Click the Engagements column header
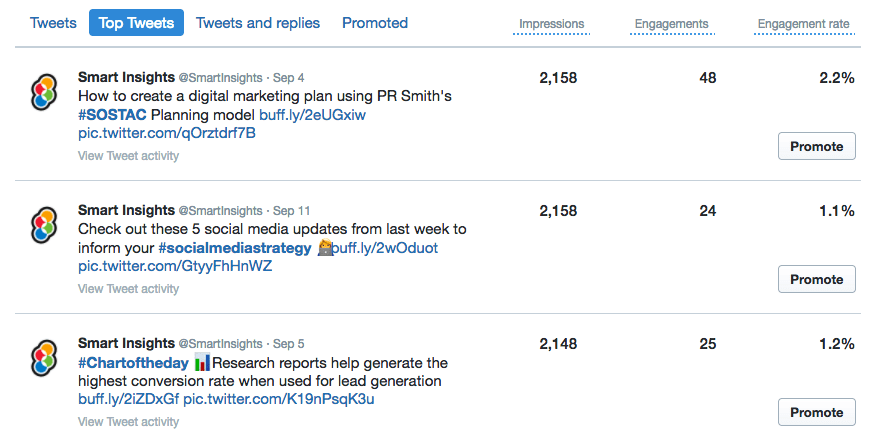 [x=671, y=24]
